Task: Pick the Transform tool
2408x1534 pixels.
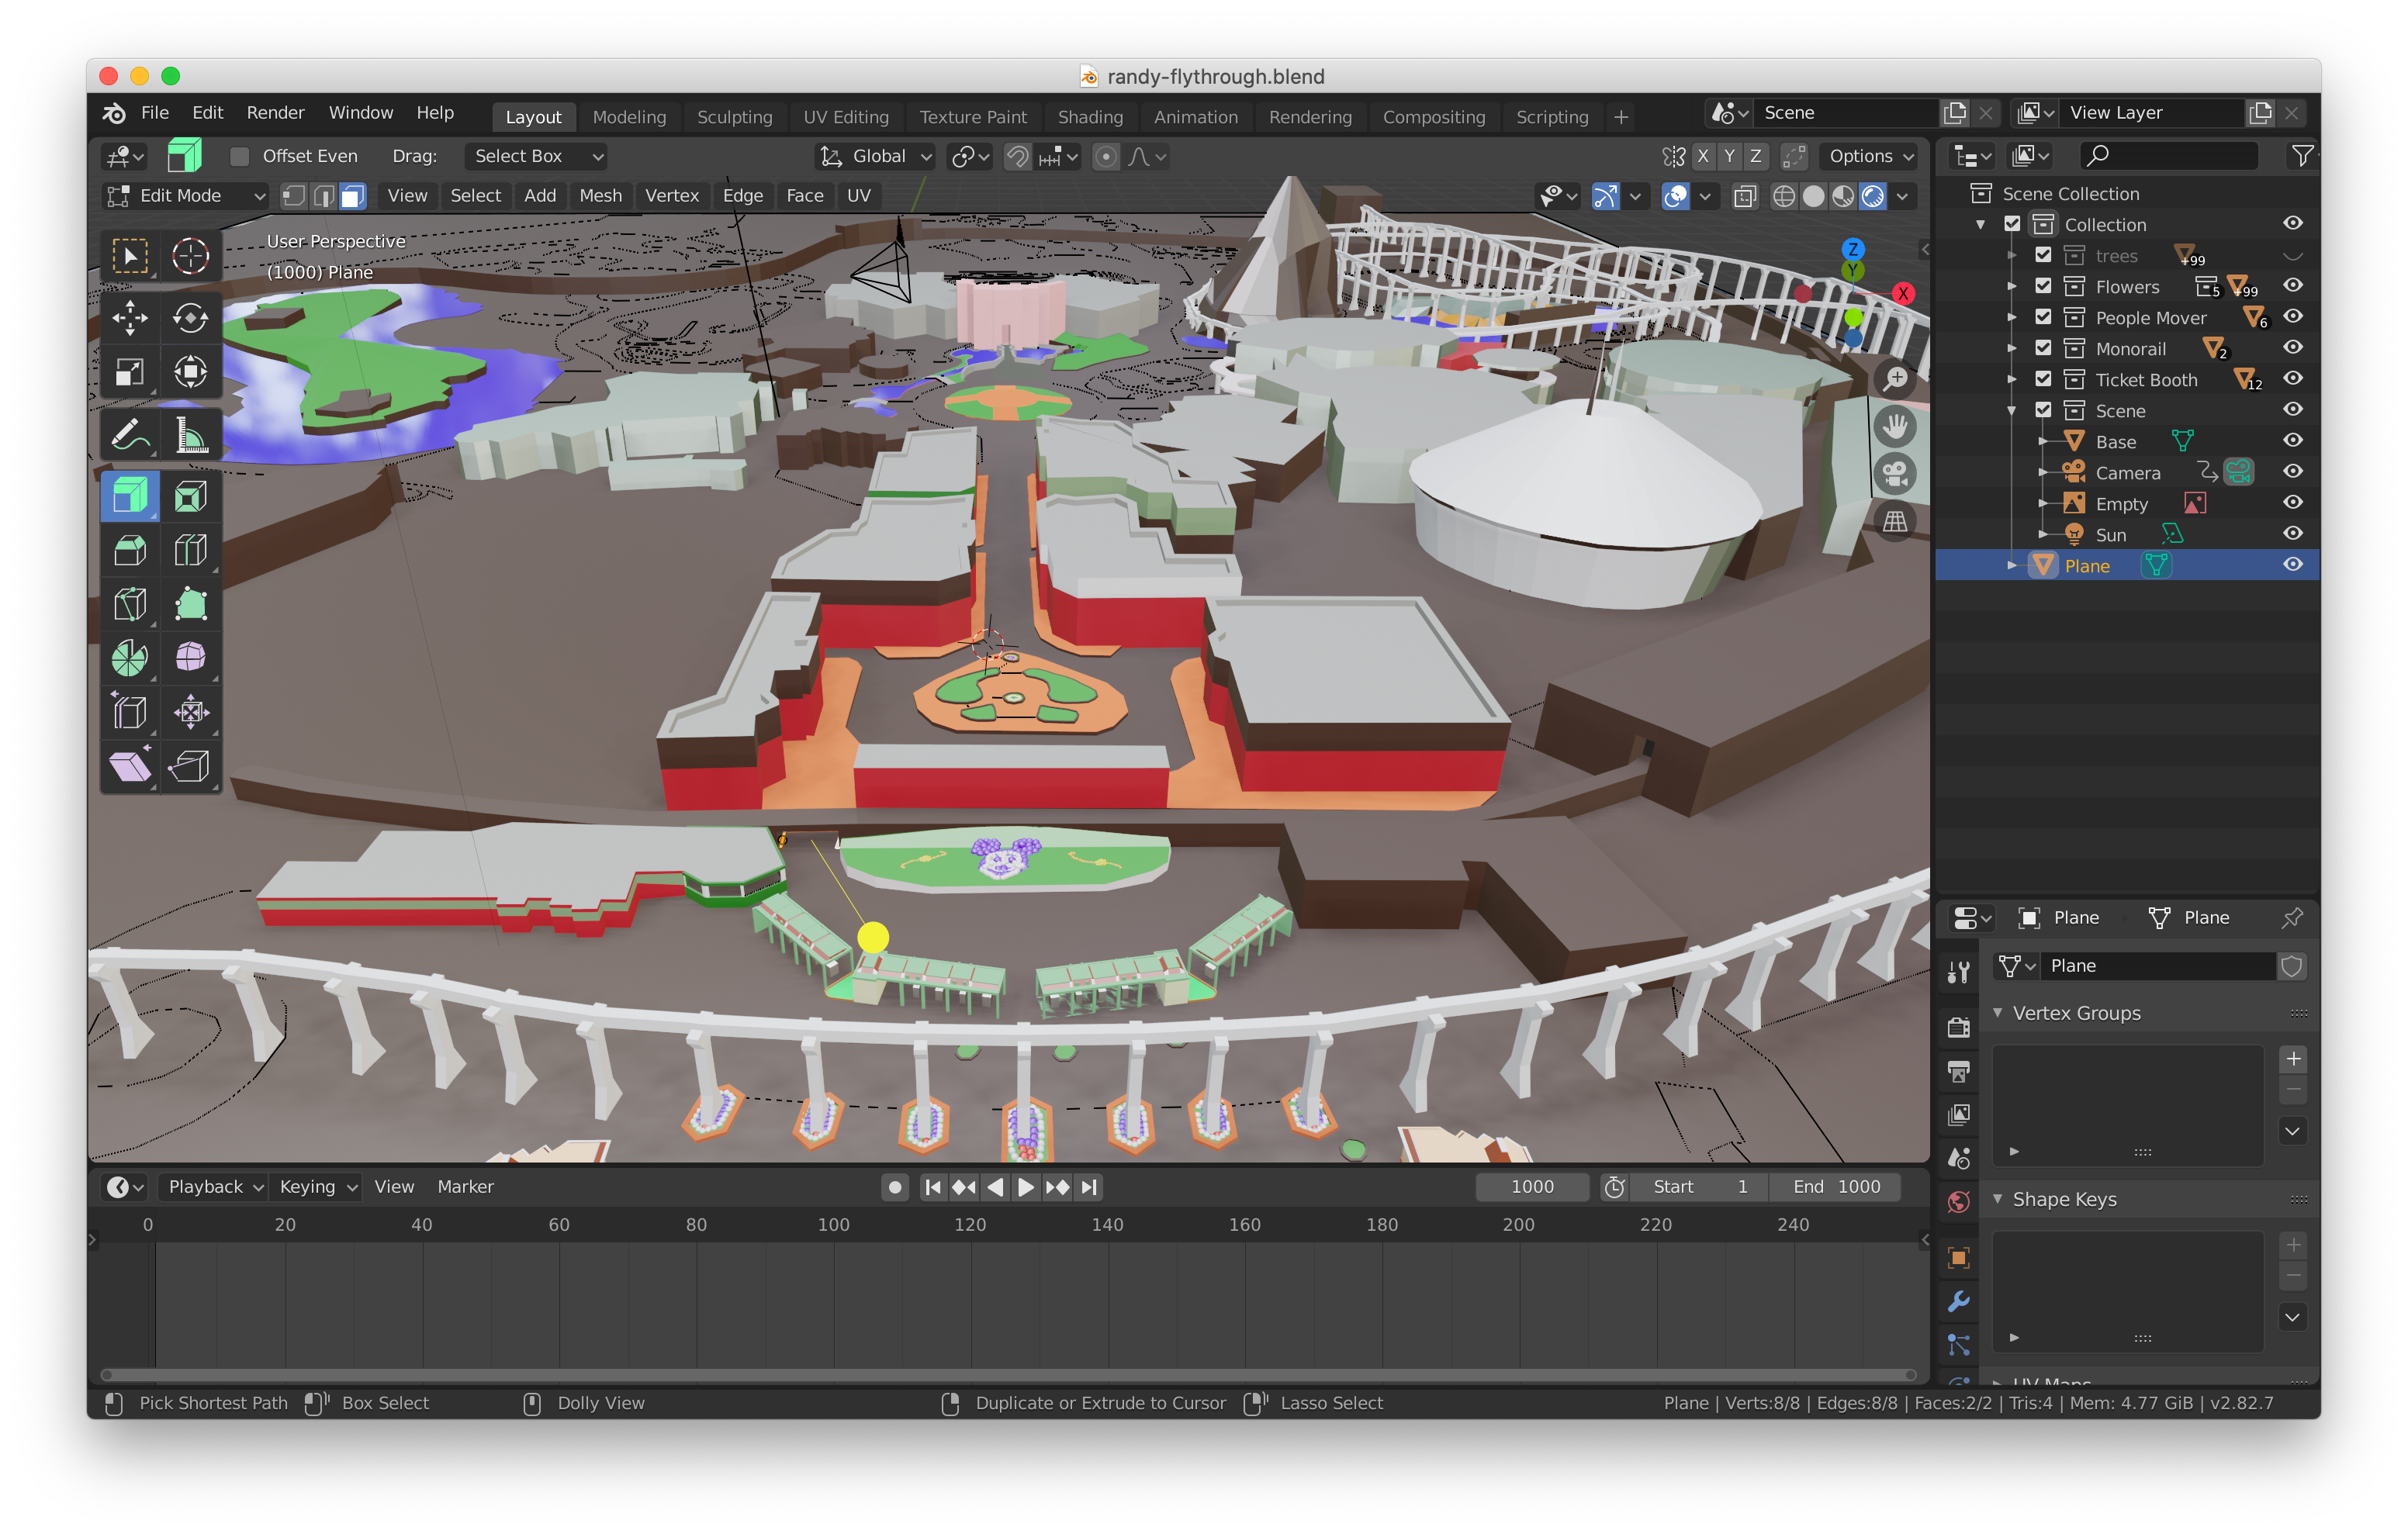Action: [x=190, y=372]
